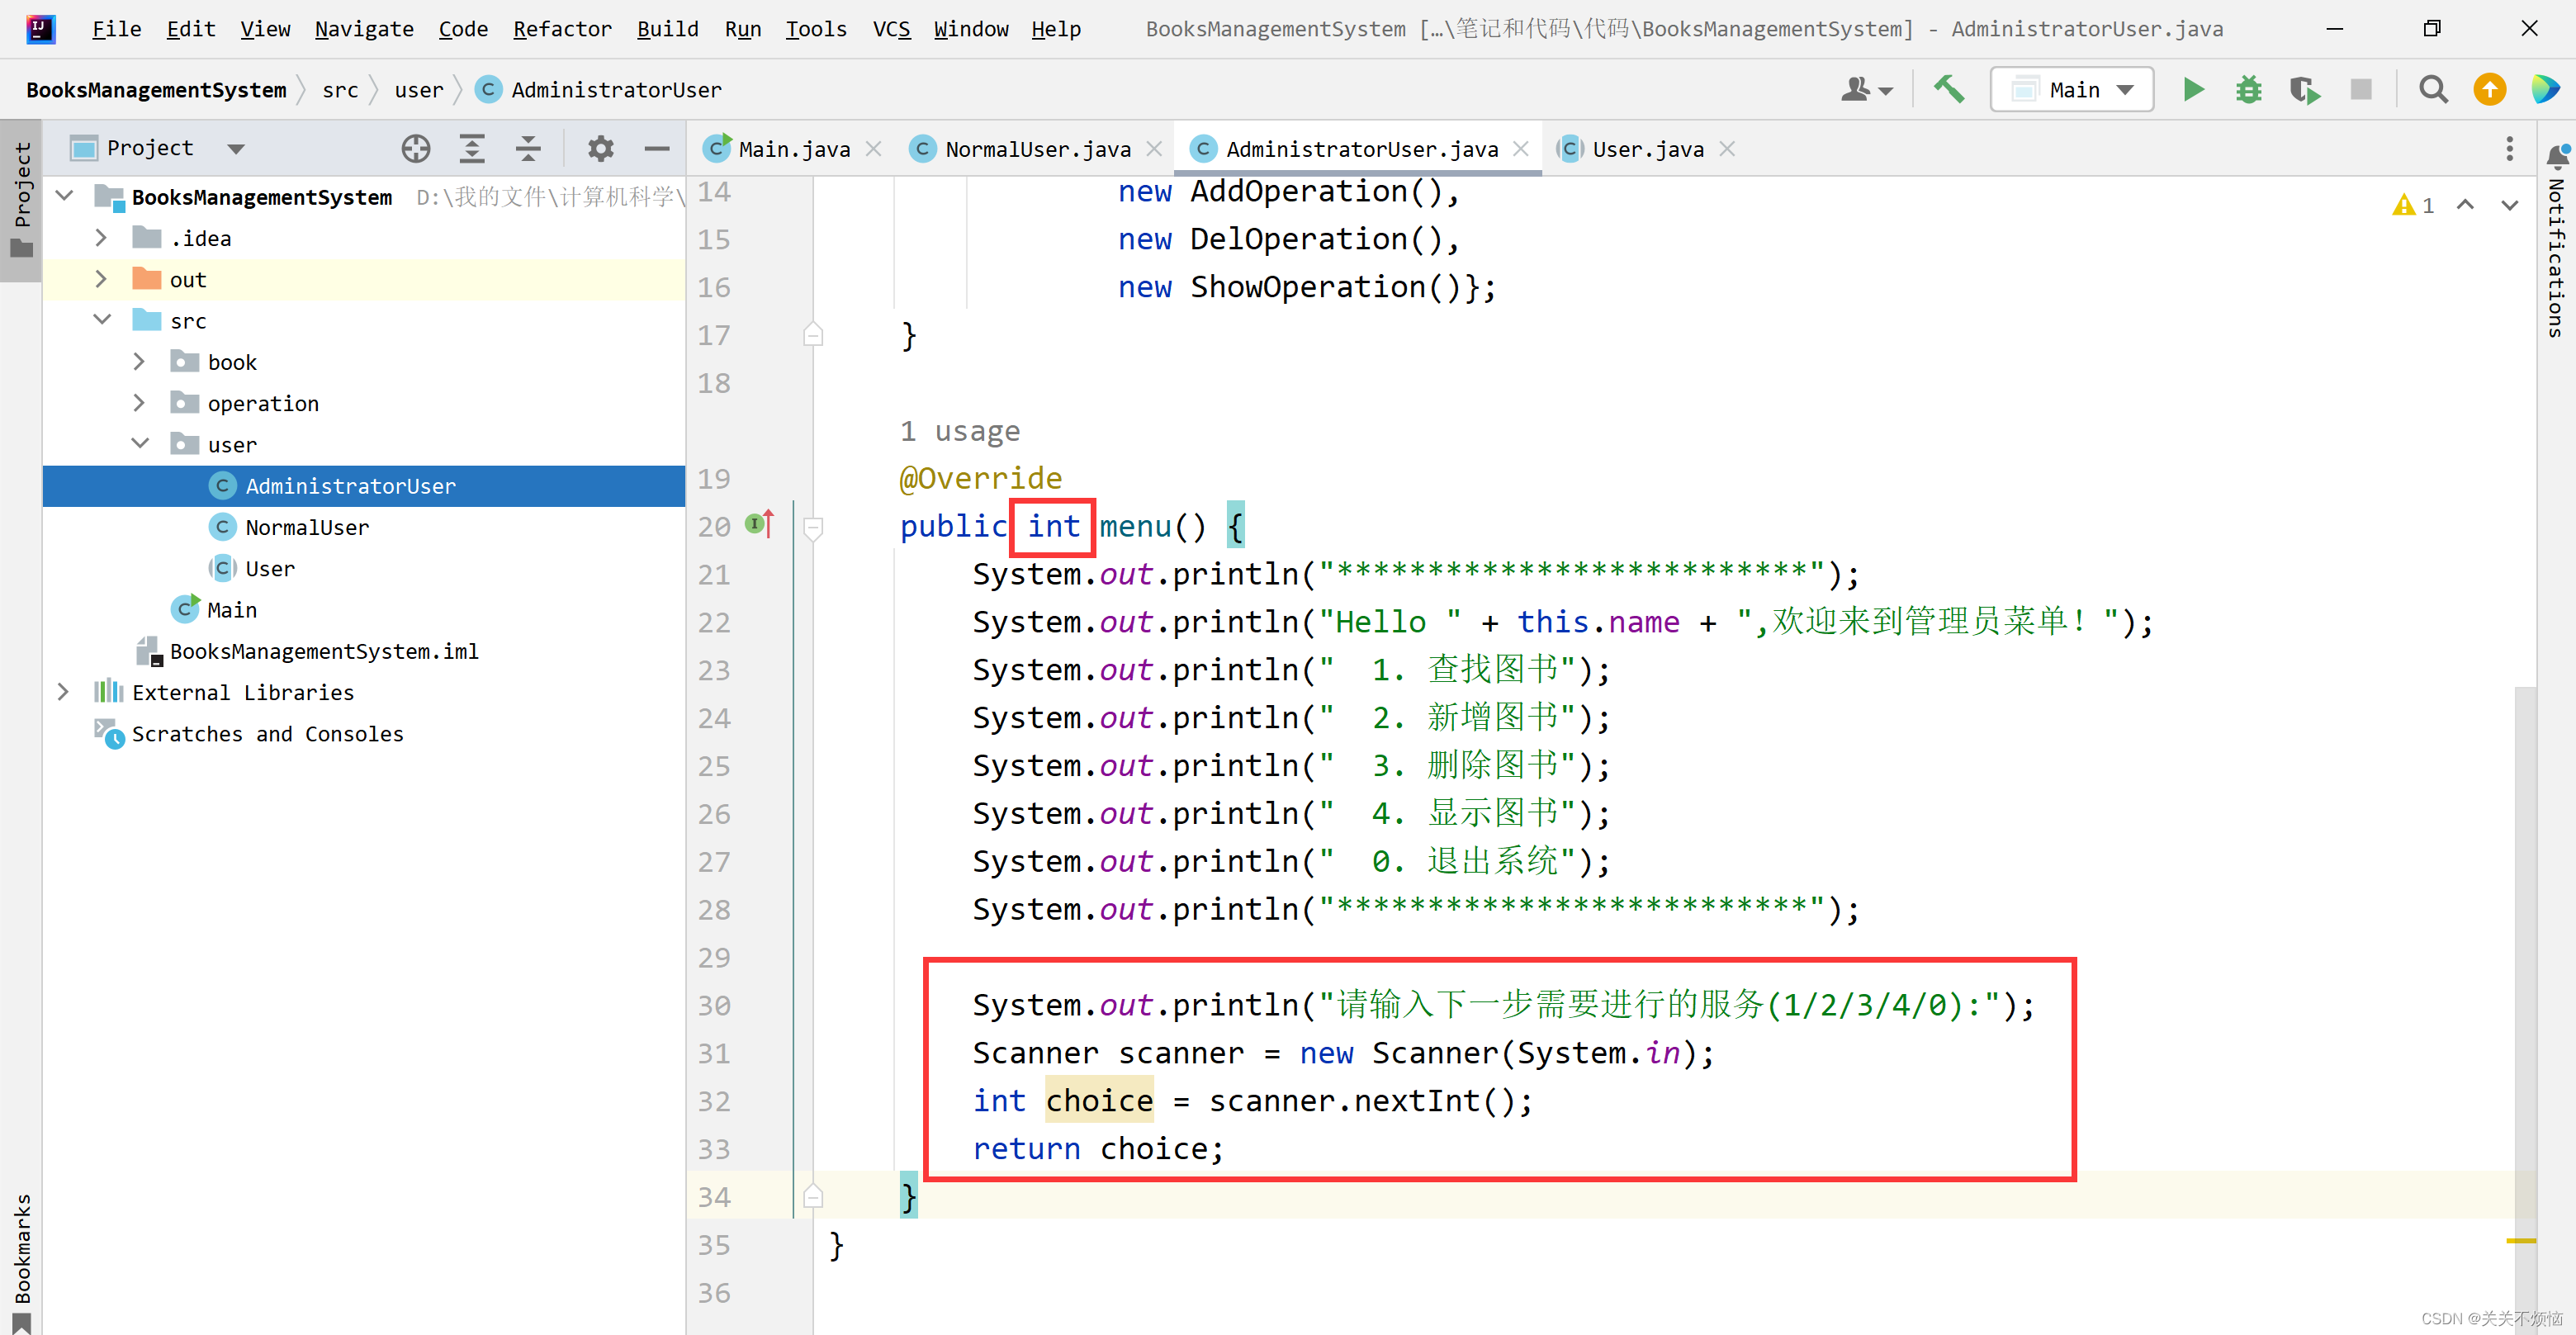
Task: Click the '1 usage' code hint
Action: click(x=959, y=431)
